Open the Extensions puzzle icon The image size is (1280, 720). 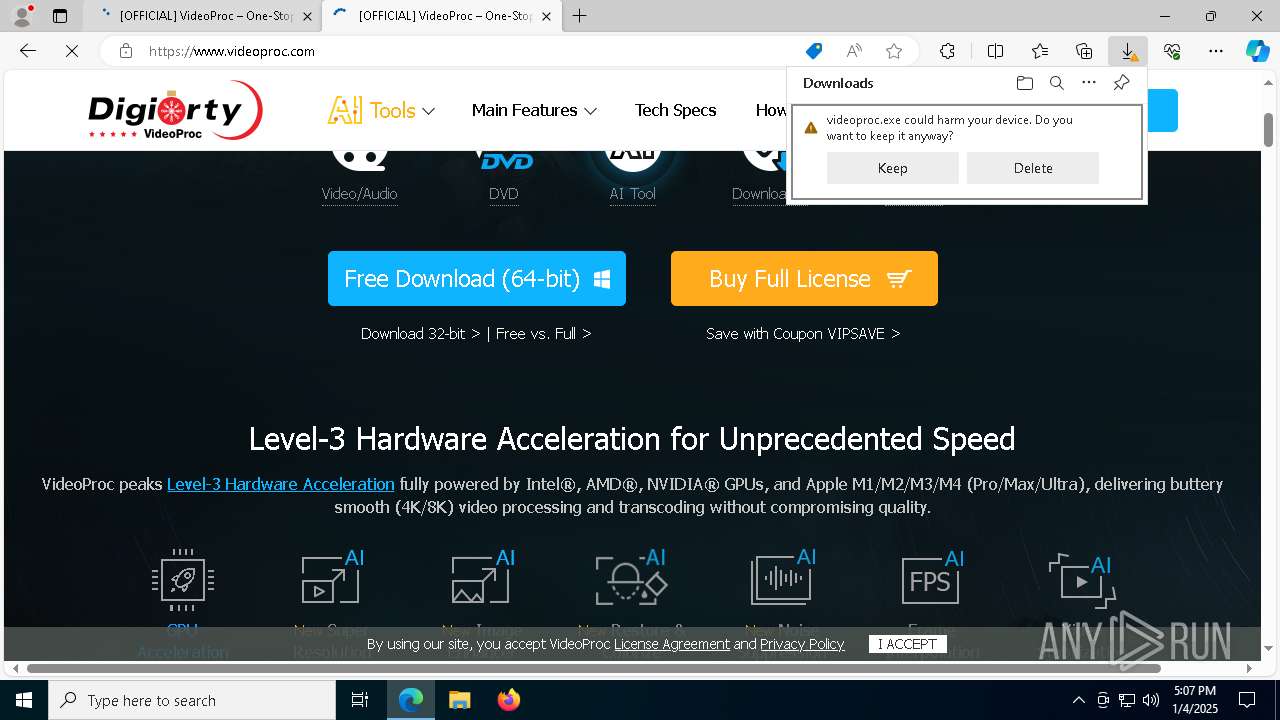click(947, 51)
